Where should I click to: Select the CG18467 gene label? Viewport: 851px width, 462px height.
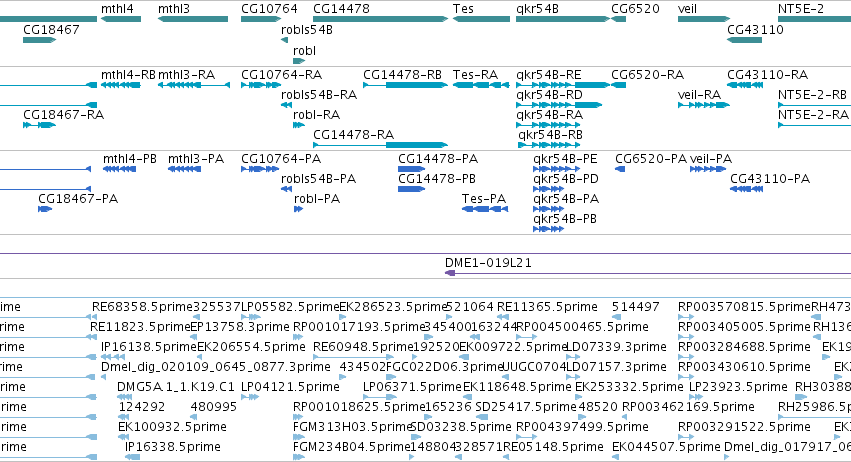pyautogui.click(x=51, y=29)
